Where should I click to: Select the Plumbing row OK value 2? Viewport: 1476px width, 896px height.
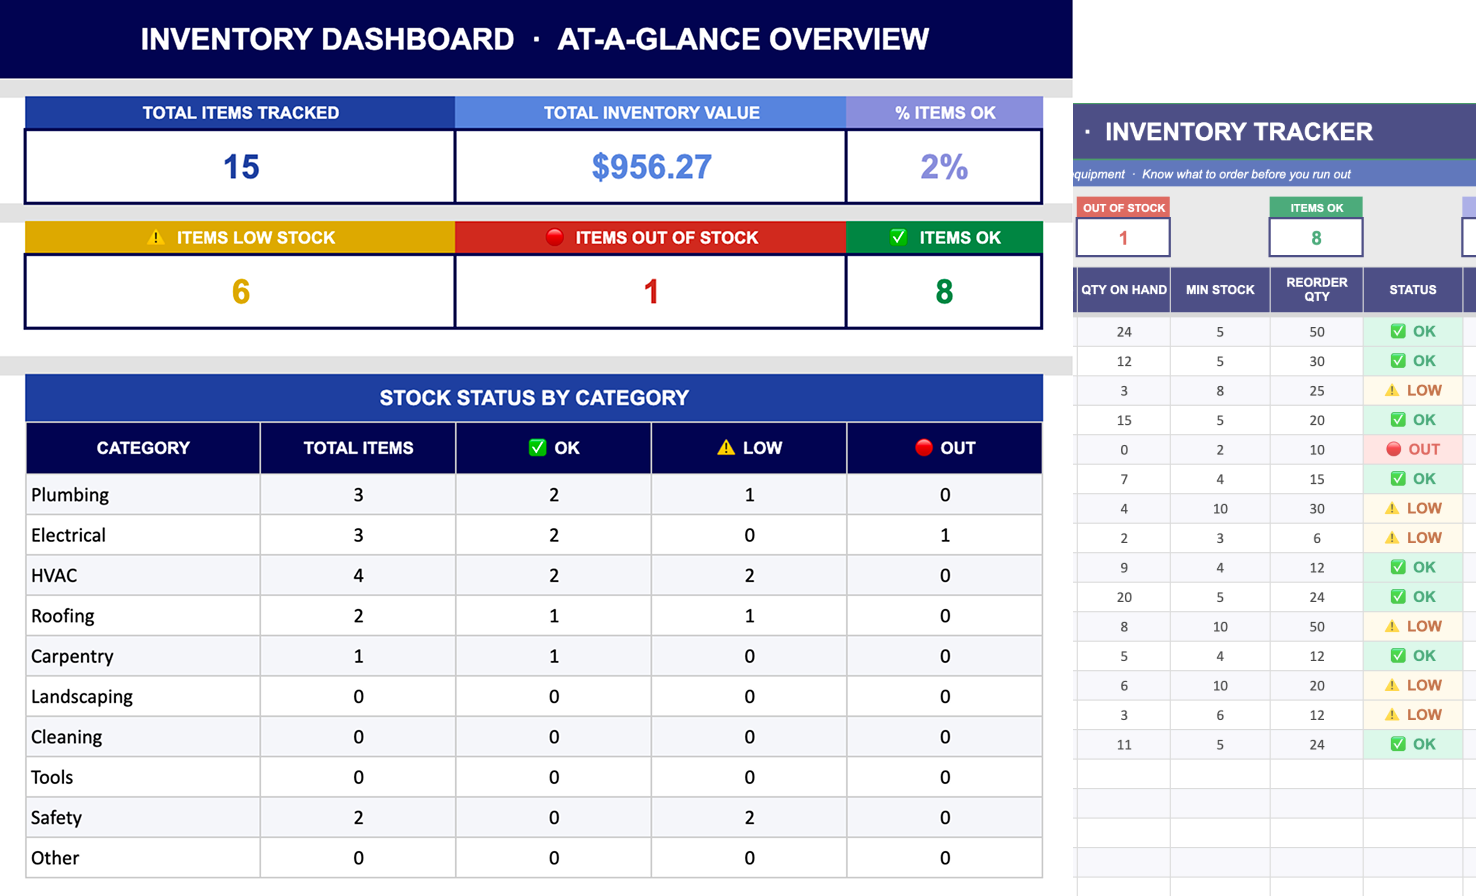click(553, 495)
